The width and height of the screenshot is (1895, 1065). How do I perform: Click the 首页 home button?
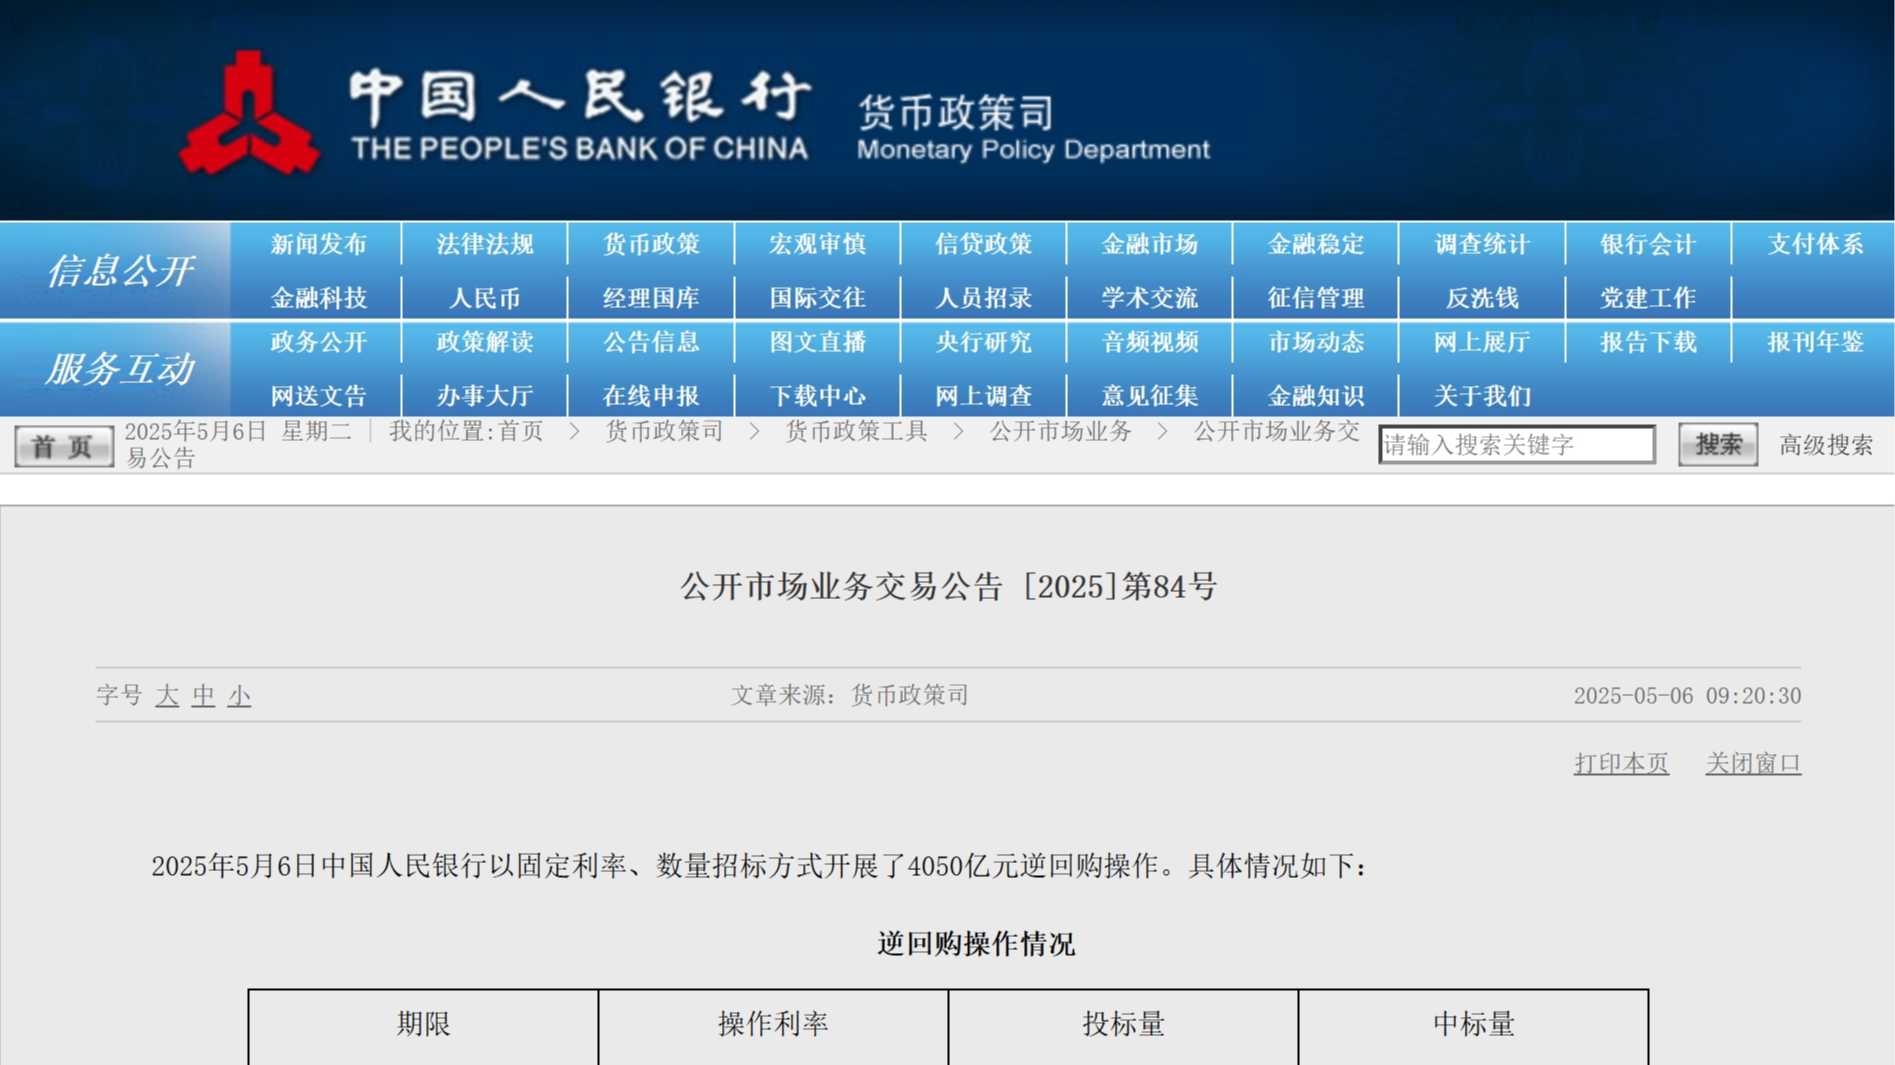coord(63,446)
